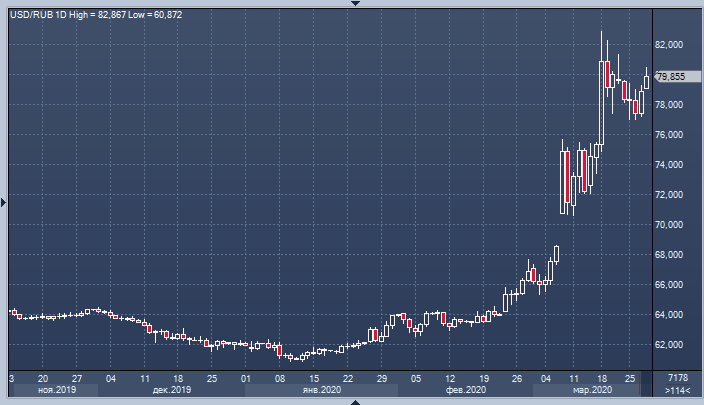704x405 pixels.
Task: Select the янв.2020 month on time axis
Action: click(323, 390)
